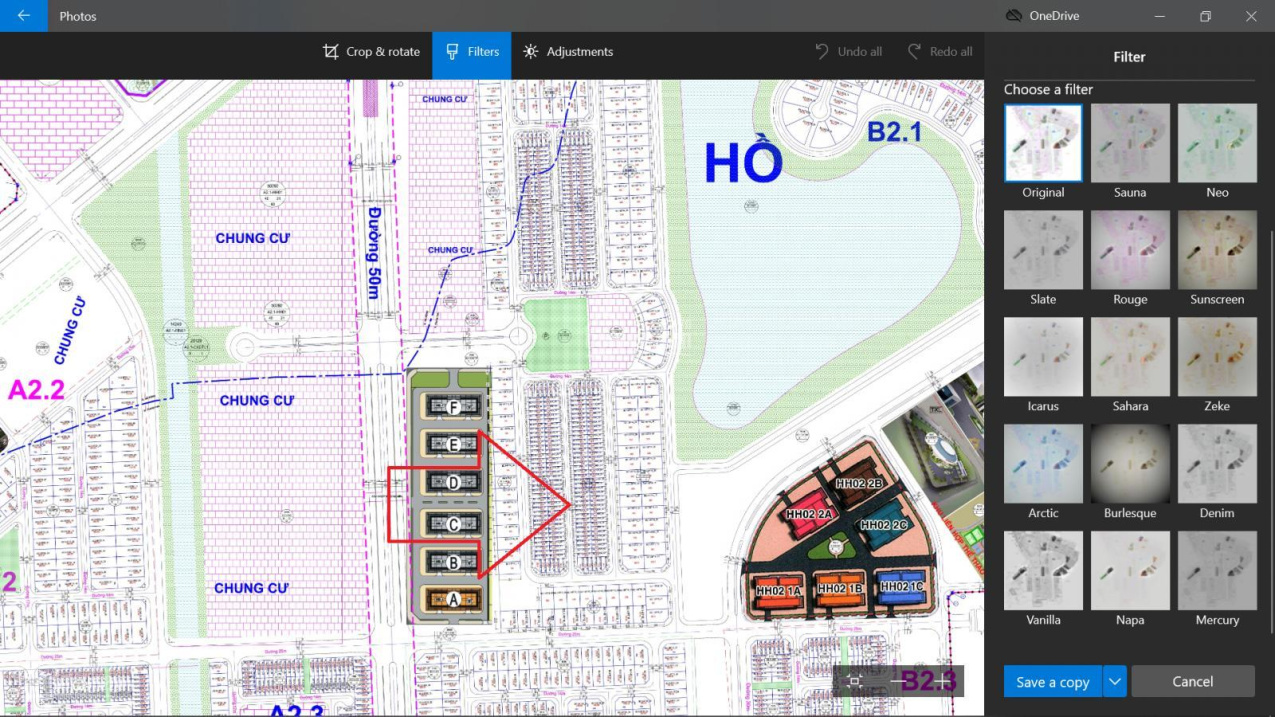Image resolution: width=1275 pixels, height=717 pixels.
Task: Click the fit-to-window zoom icon
Action: [x=854, y=681]
